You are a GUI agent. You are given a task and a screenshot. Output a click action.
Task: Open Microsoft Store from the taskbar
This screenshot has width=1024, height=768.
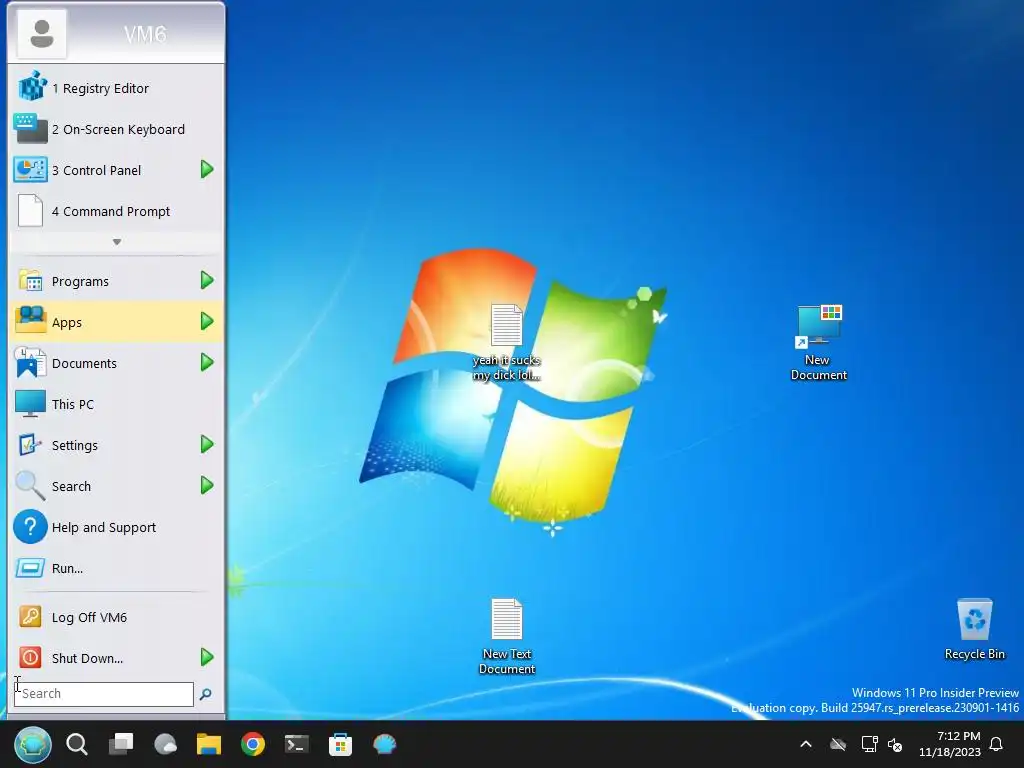pyautogui.click(x=340, y=744)
